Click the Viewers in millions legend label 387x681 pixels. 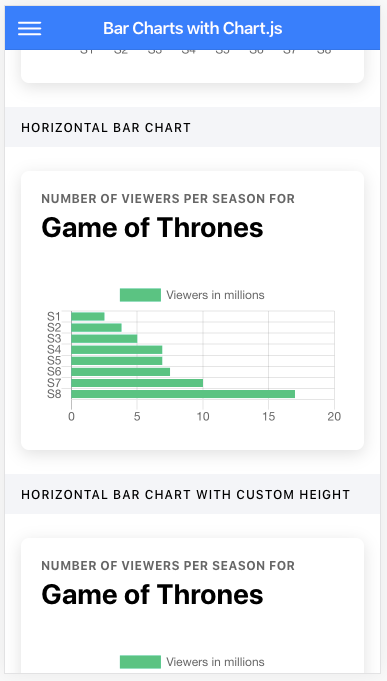tap(215, 295)
